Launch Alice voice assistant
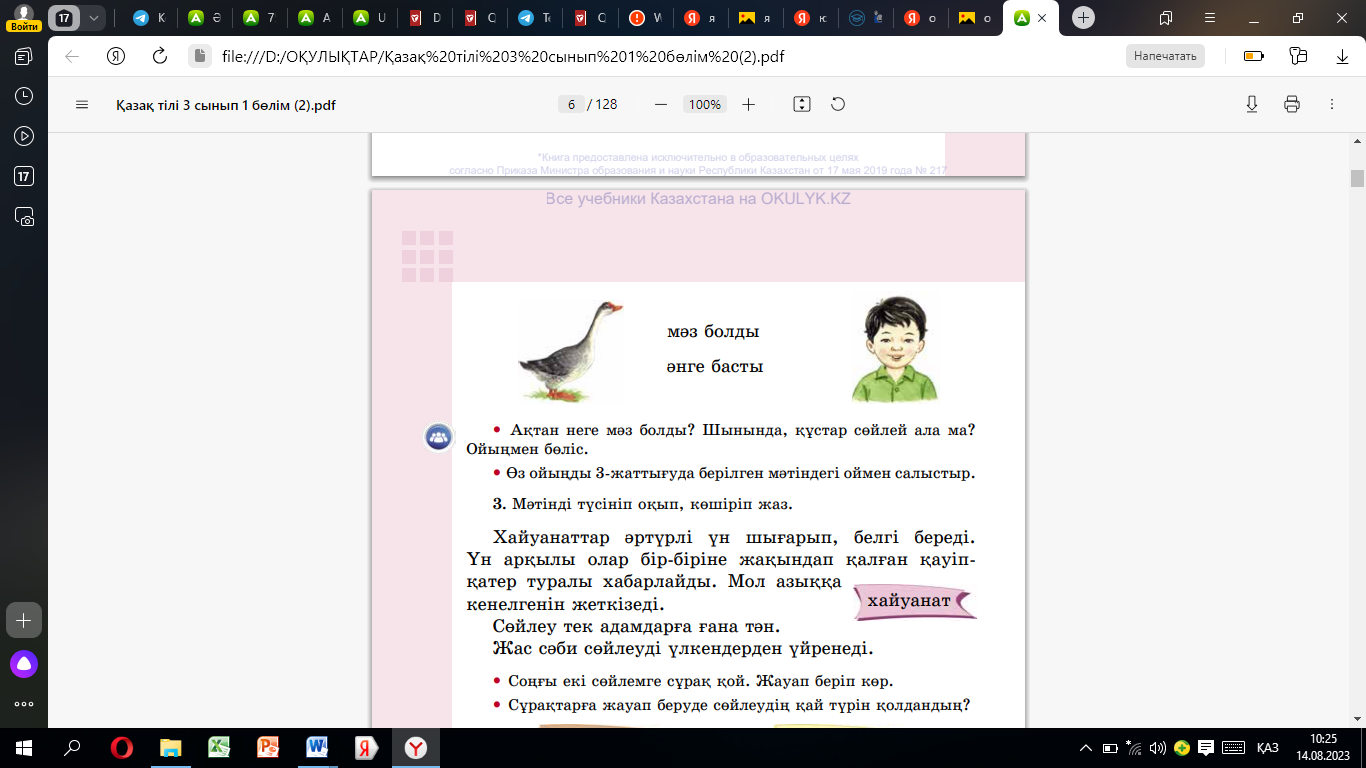Screen dimensions: 1366x768 [x=24, y=663]
